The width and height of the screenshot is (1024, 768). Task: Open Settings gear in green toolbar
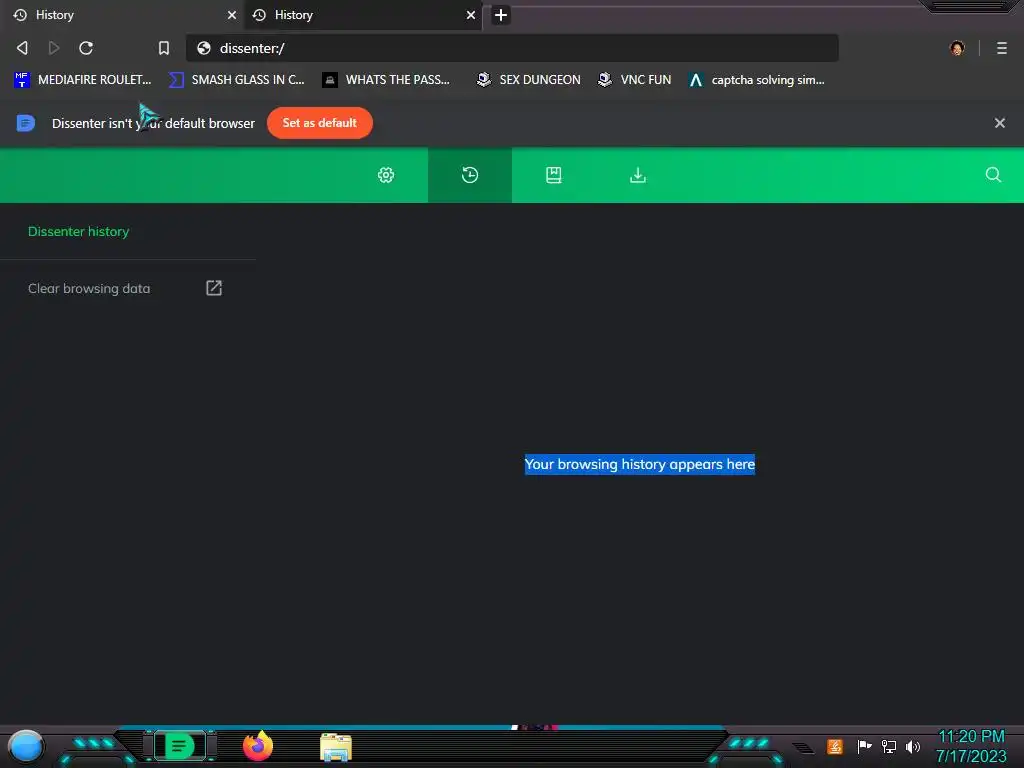(x=386, y=175)
